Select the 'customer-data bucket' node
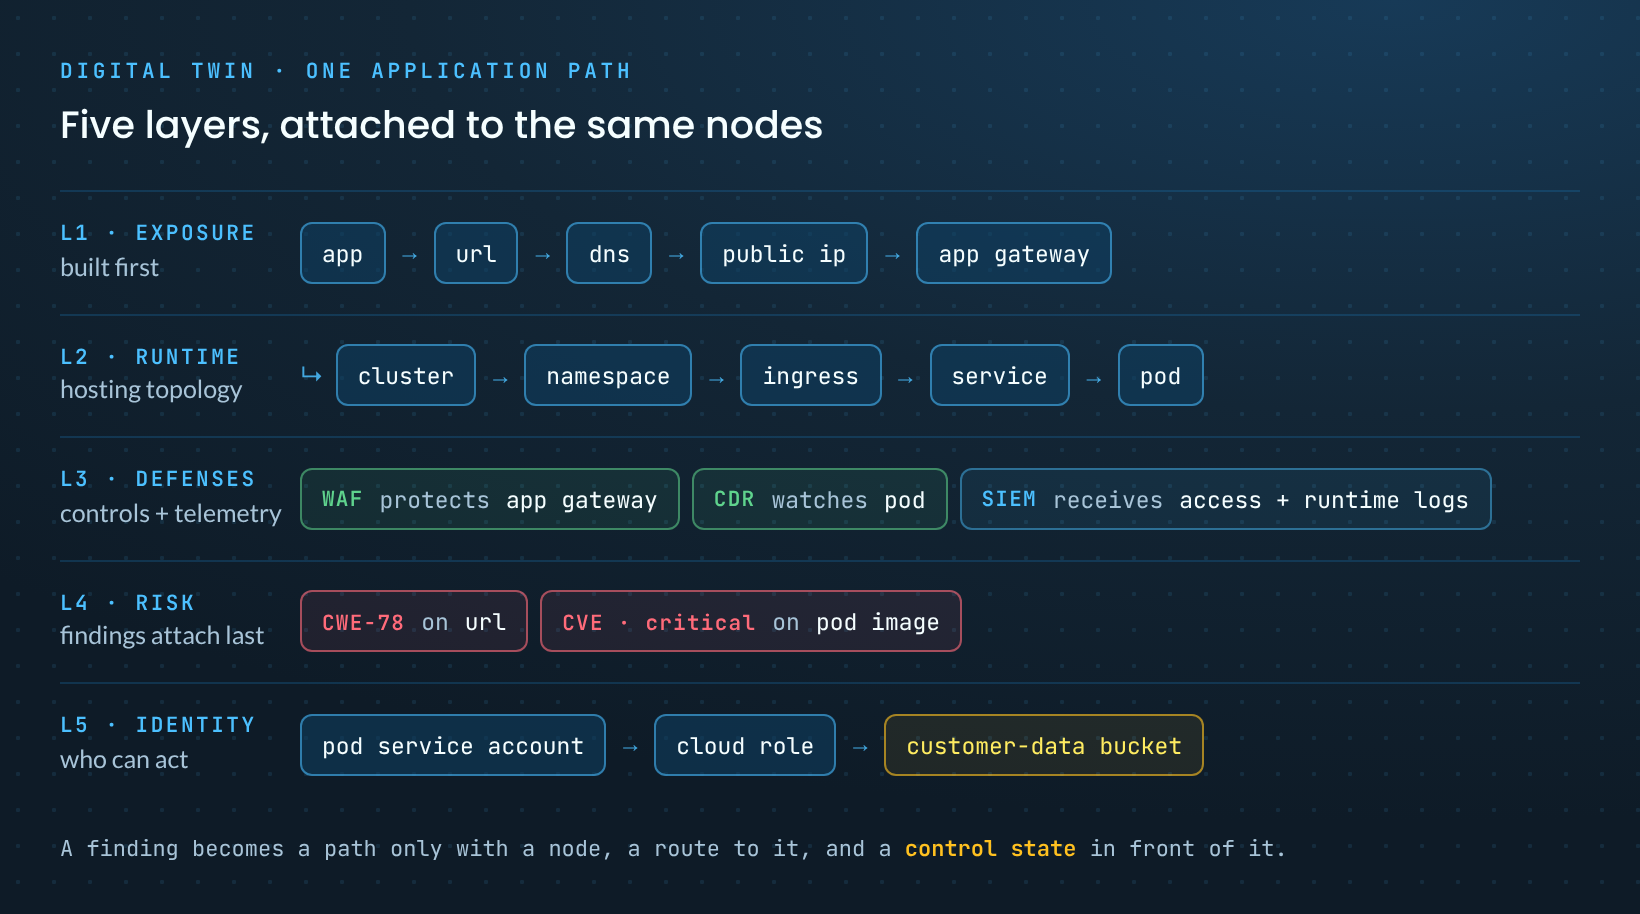This screenshot has height=914, width=1640. click(1044, 745)
